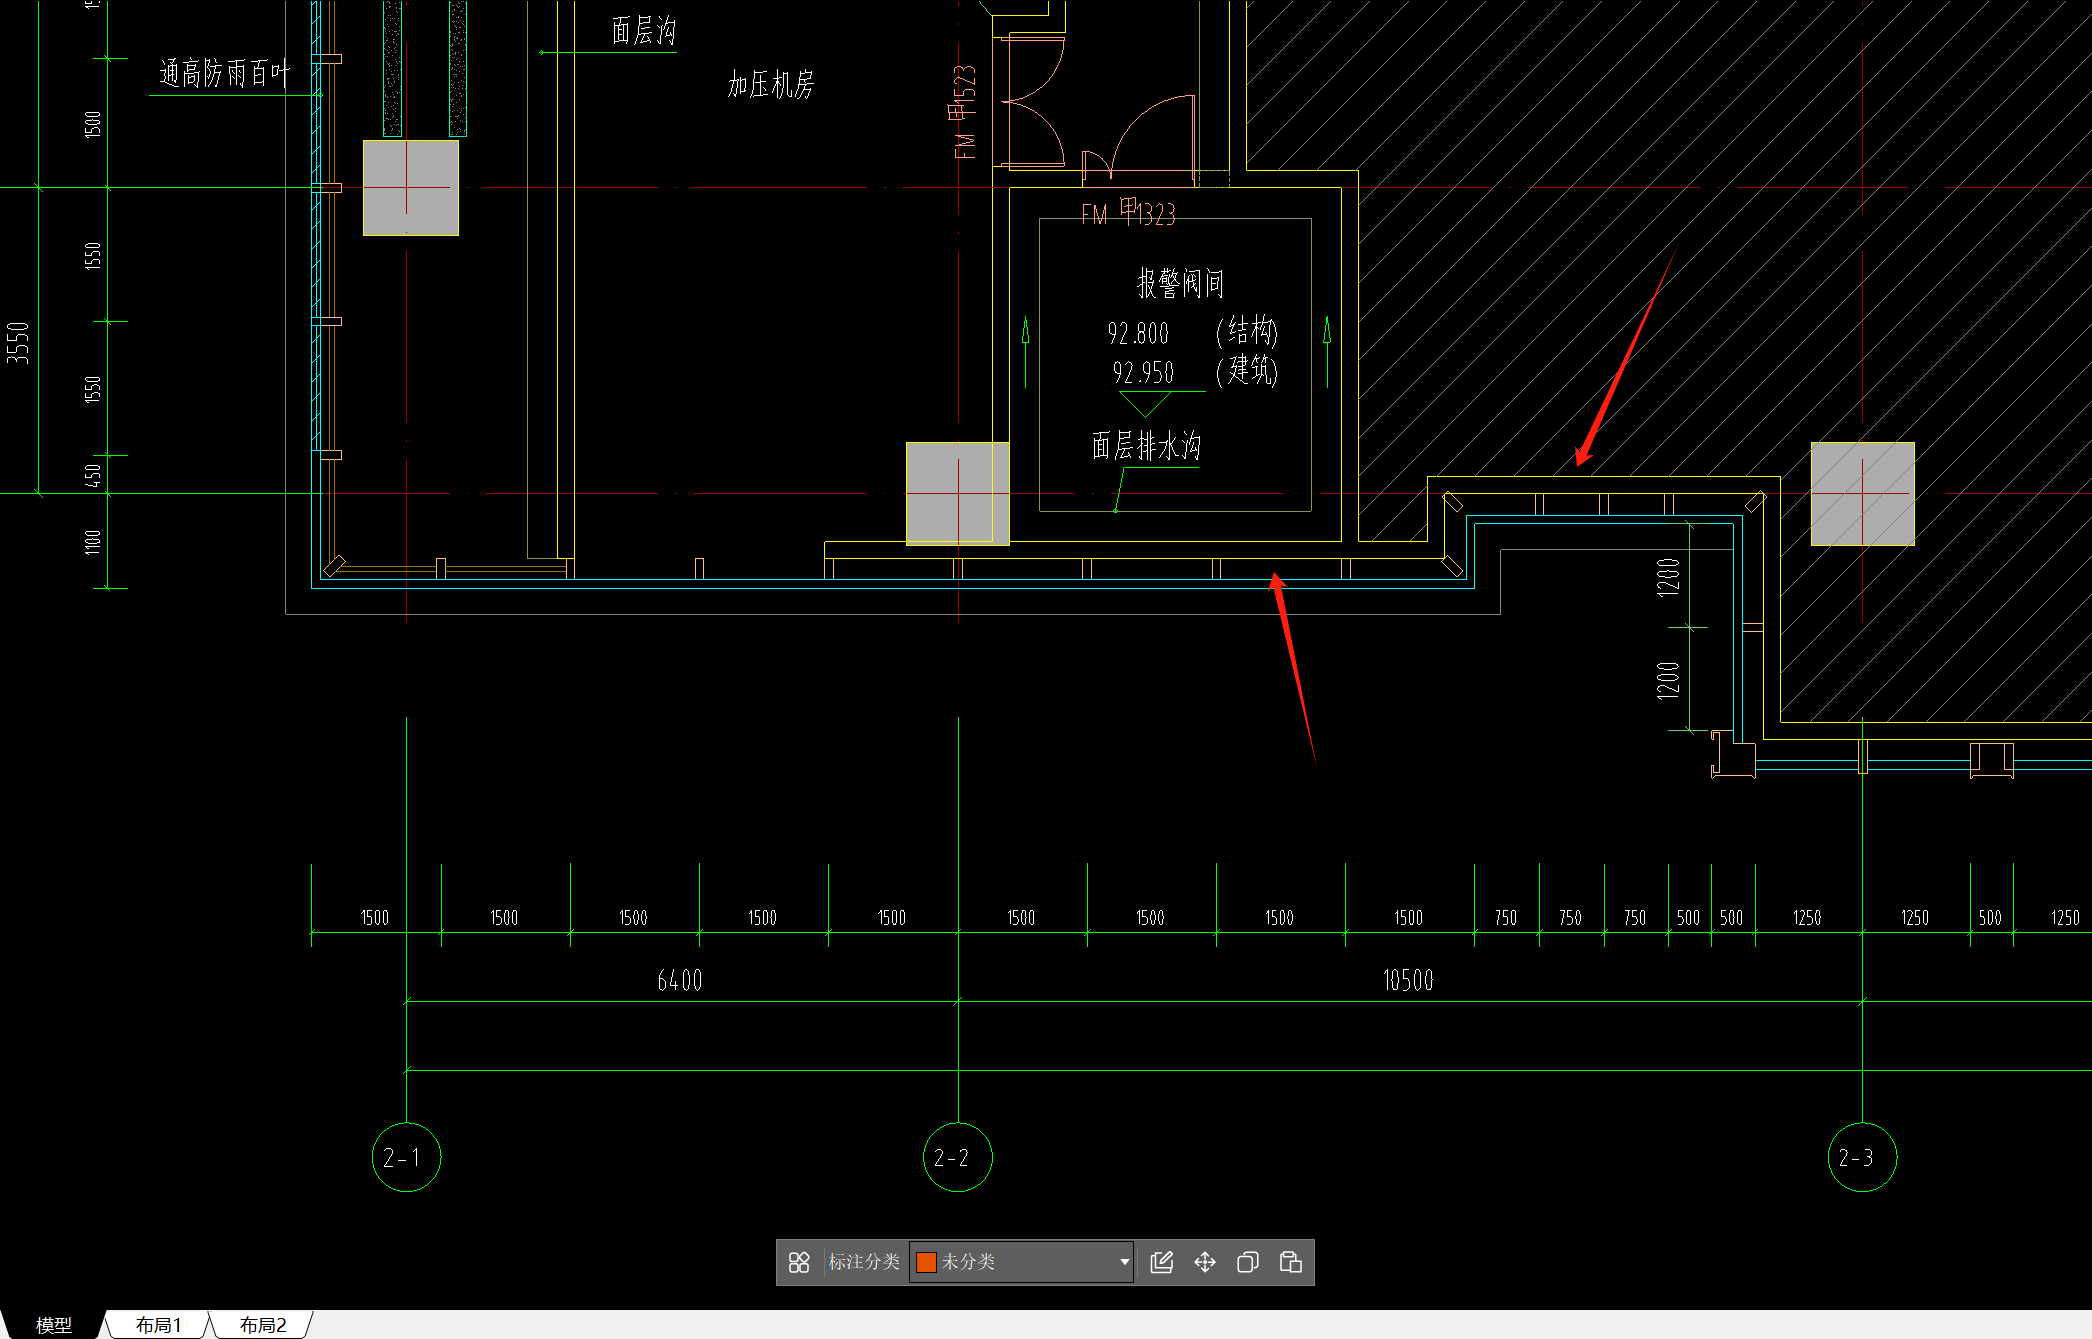The width and height of the screenshot is (2092, 1339).
Task: Select the move tool icon
Action: tap(1205, 1262)
